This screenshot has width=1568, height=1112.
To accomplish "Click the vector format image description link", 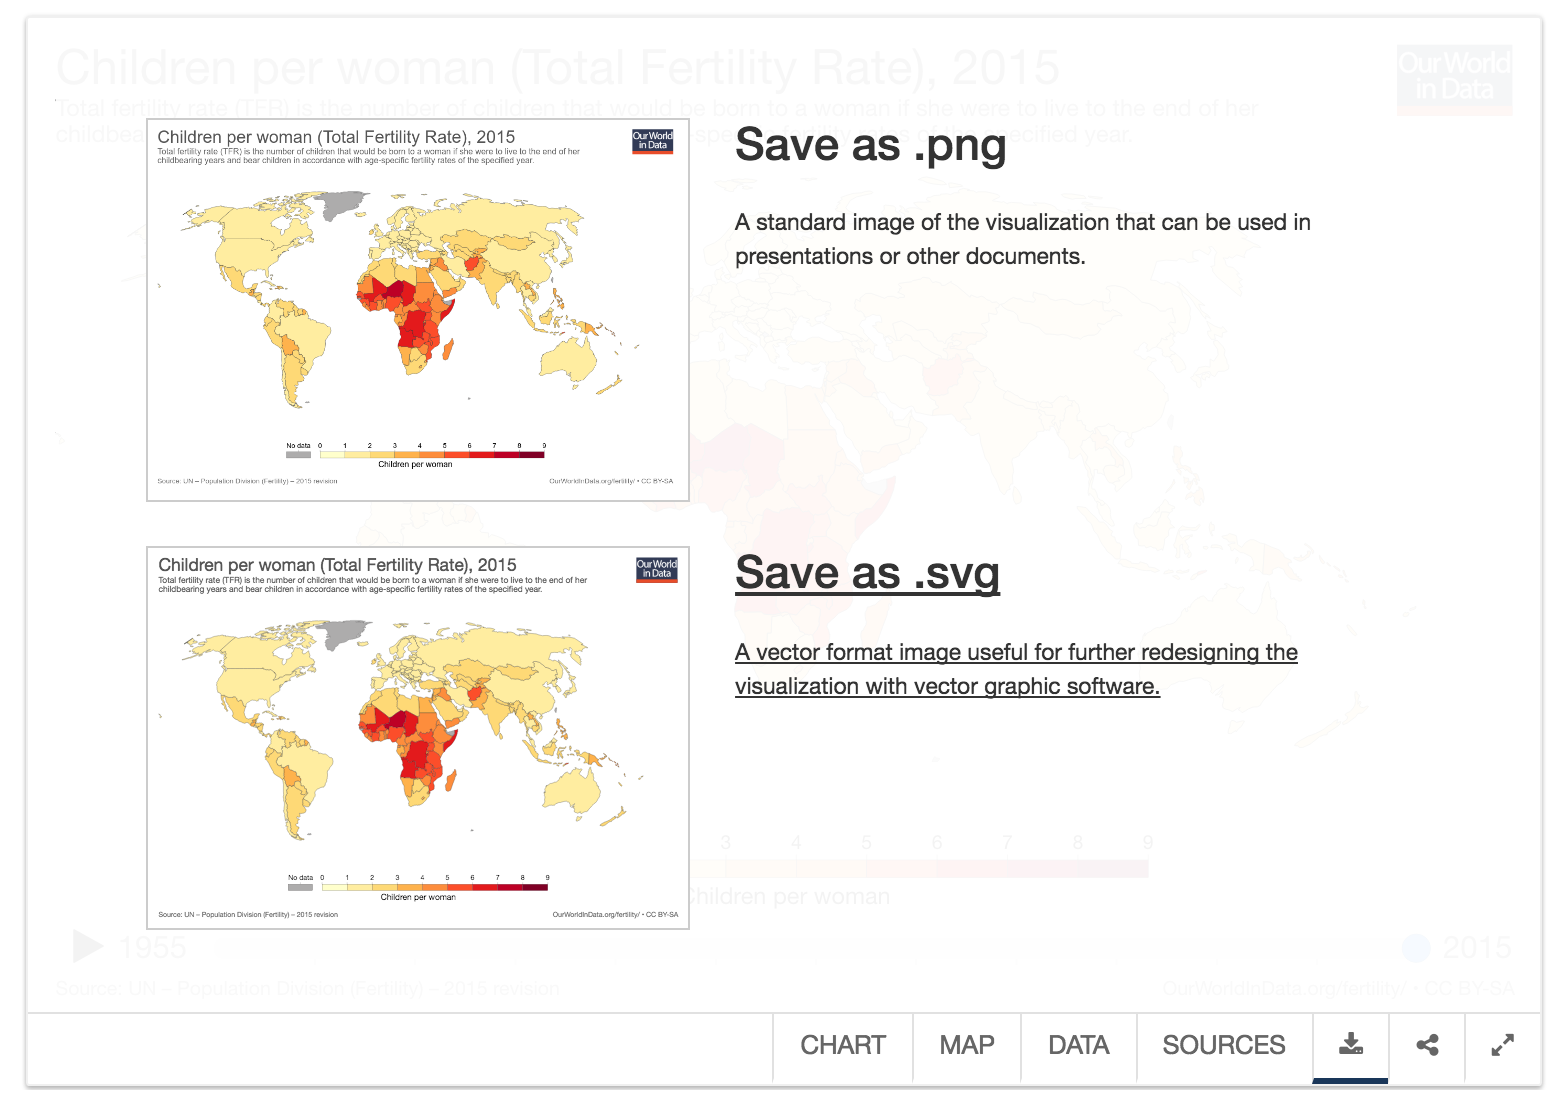I will coord(1016,669).
